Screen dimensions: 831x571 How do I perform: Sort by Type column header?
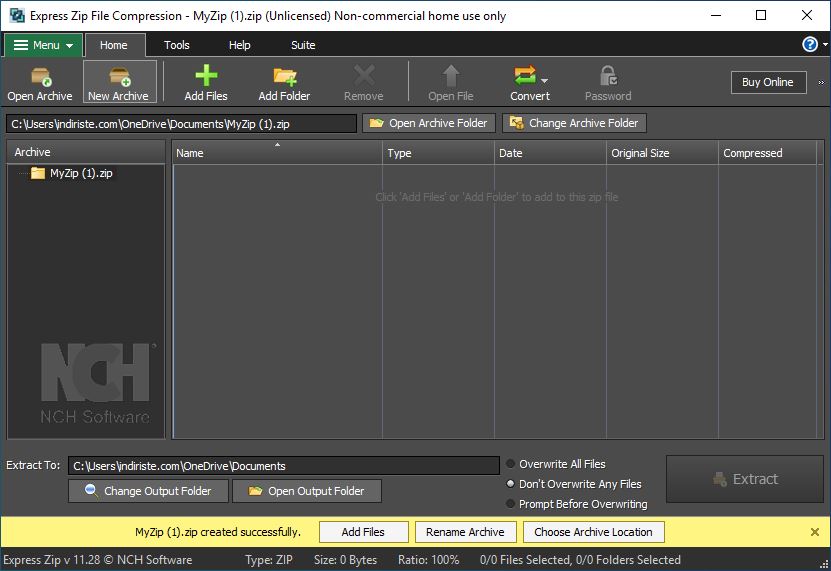click(438, 153)
